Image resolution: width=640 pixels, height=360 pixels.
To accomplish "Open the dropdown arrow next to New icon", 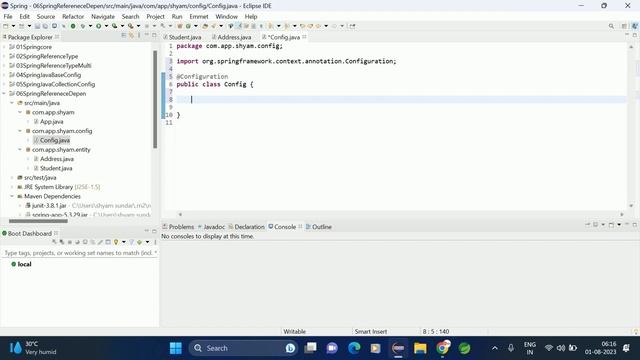I will point(13,26).
